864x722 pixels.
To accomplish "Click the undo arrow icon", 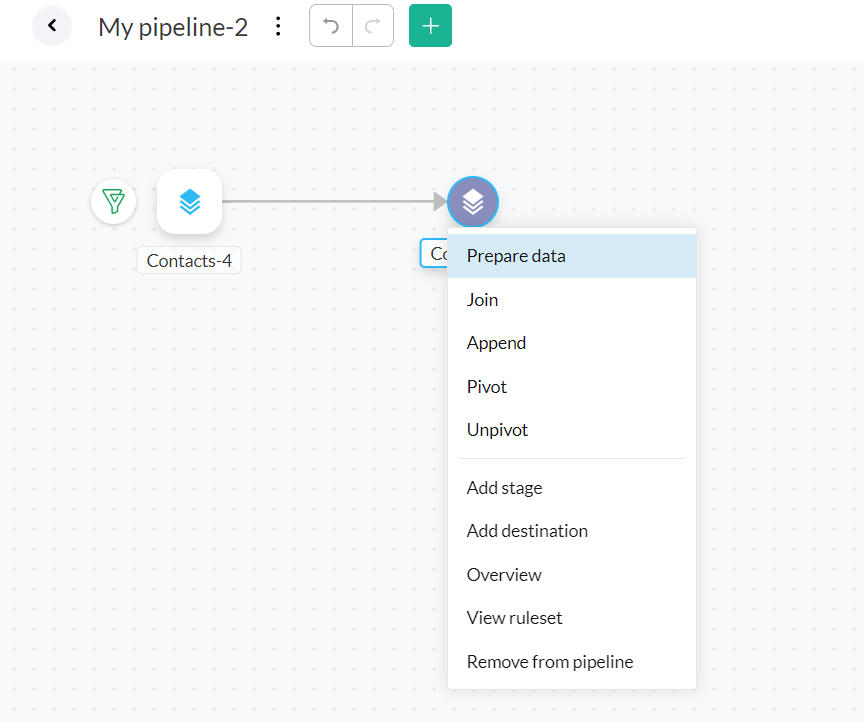I will click(x=331, y=26).
